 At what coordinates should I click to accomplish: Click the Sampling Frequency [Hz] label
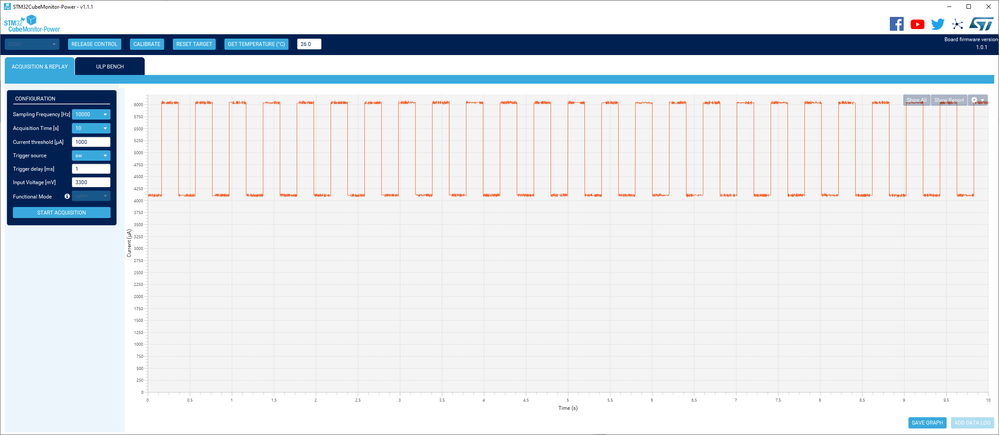[41, 114]
